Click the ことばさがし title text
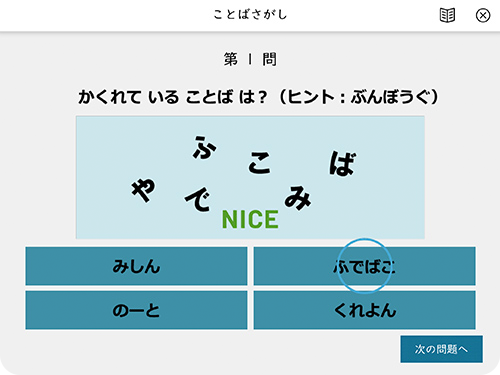 pyautogui.click(x=250, y=14)
